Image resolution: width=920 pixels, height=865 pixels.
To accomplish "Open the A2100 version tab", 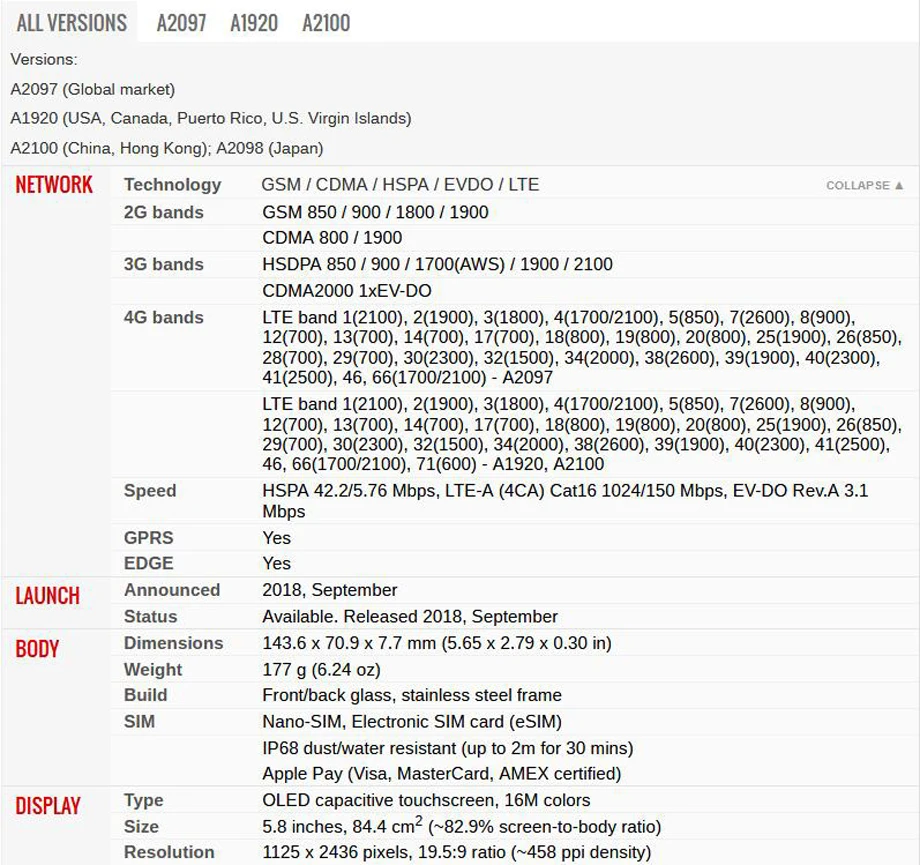I will pyautogui.click(x=326, y=23).
